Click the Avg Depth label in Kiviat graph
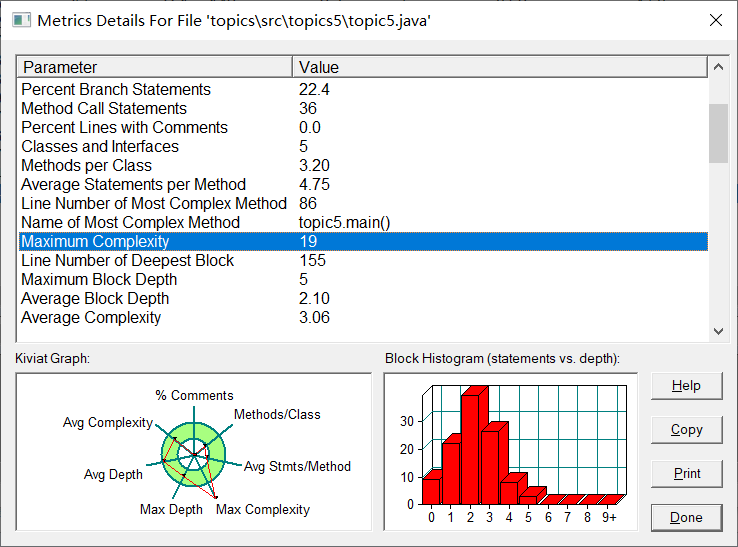738x547 pixels. coord(113,475)
